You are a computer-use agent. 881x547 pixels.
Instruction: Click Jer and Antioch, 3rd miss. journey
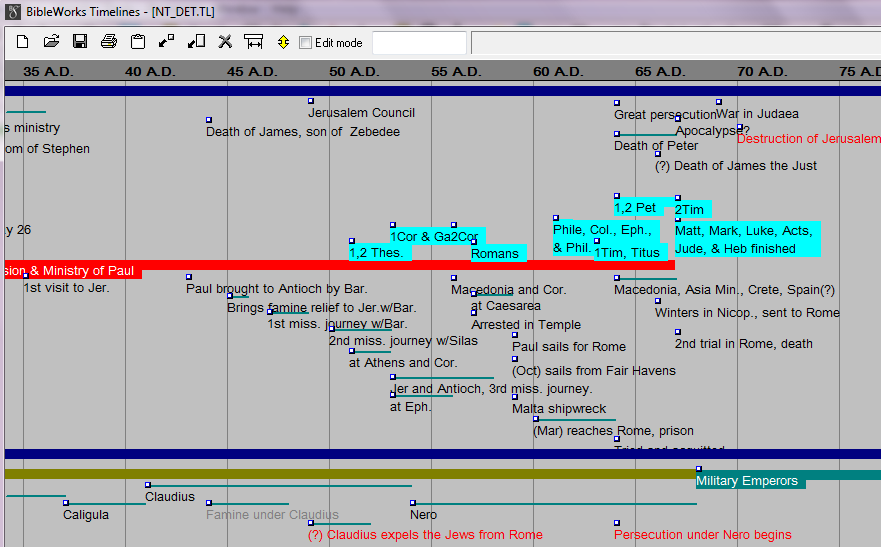[x=491, y=389]
